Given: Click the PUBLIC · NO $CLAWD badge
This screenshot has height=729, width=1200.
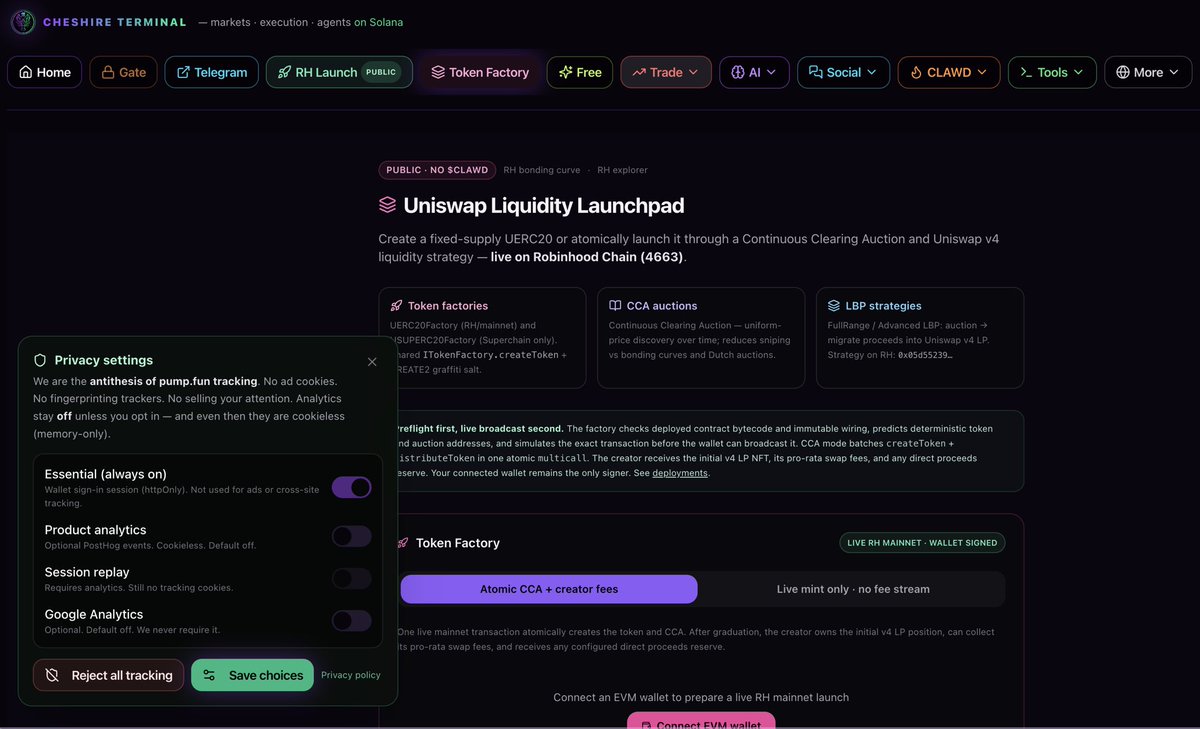Looking at the screenshot, I should click(437, 170).
